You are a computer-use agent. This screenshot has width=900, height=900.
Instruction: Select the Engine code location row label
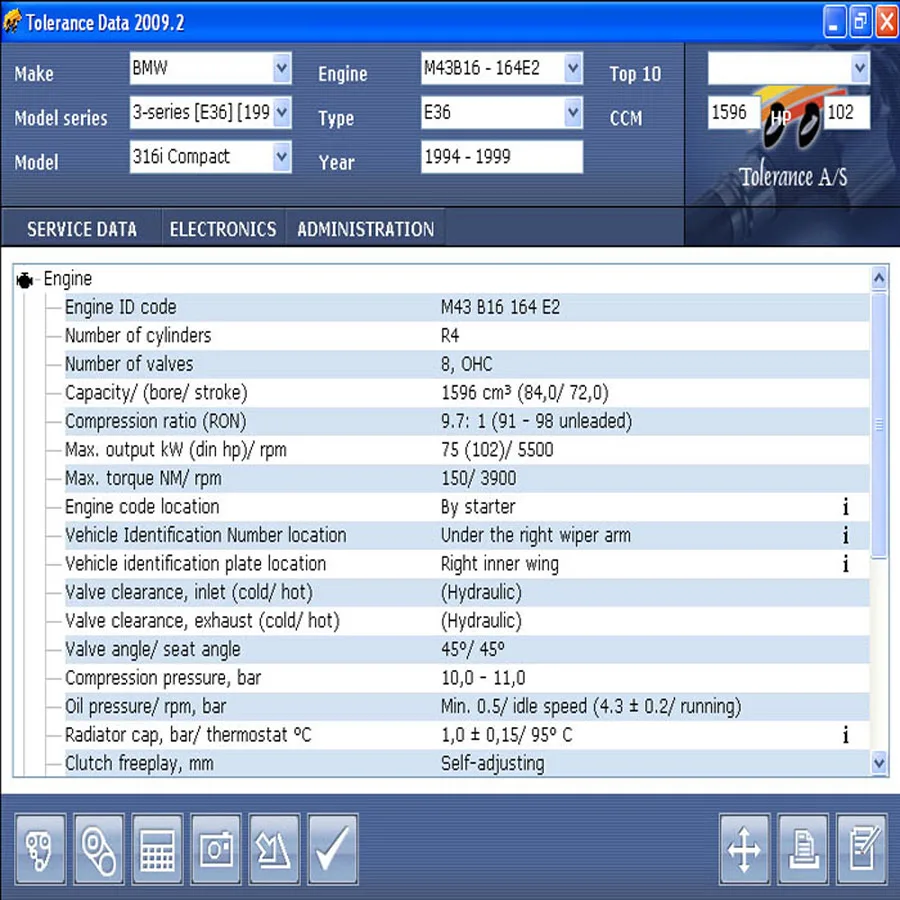tap(142, 507)
